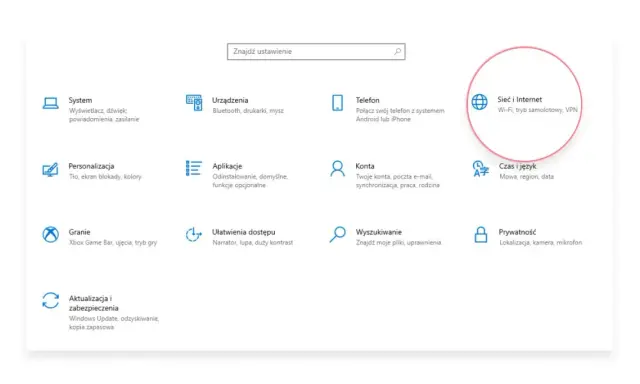Open the Personalizacja category title
Viewport: 640px width, 384px height.
pos(91,166)
